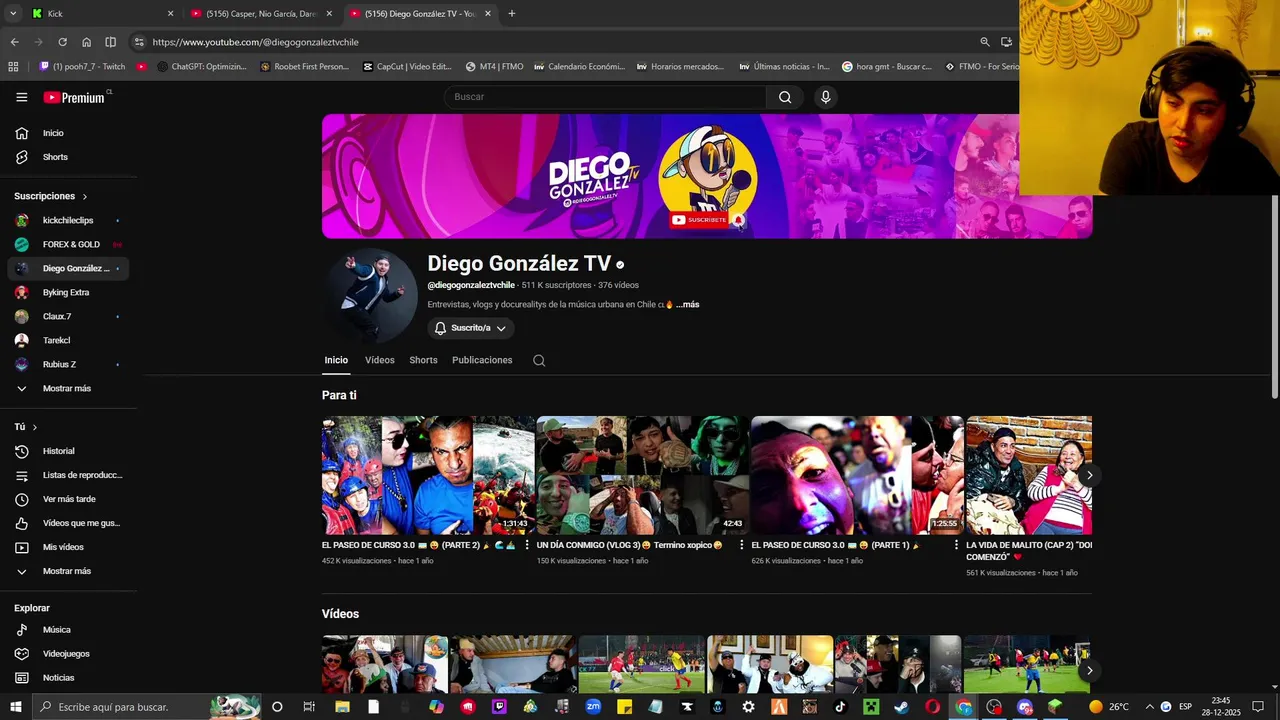The image size is (1280, 720).
Task: Expand Mostrar más under subscriptions
Action: [68, 388]
